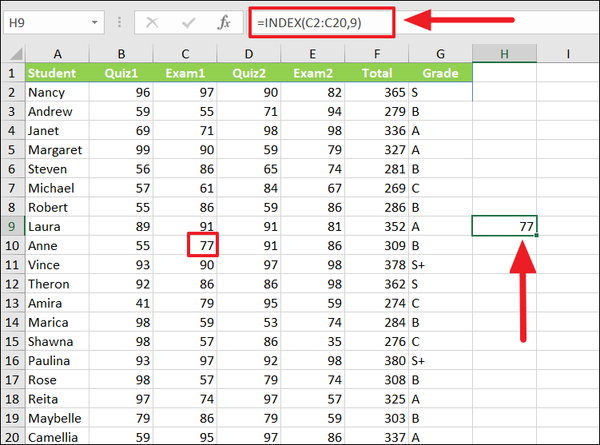Click the Quiz2 header cell
Viewport: 600px width, 445px height.
click(x=249, y=73)
